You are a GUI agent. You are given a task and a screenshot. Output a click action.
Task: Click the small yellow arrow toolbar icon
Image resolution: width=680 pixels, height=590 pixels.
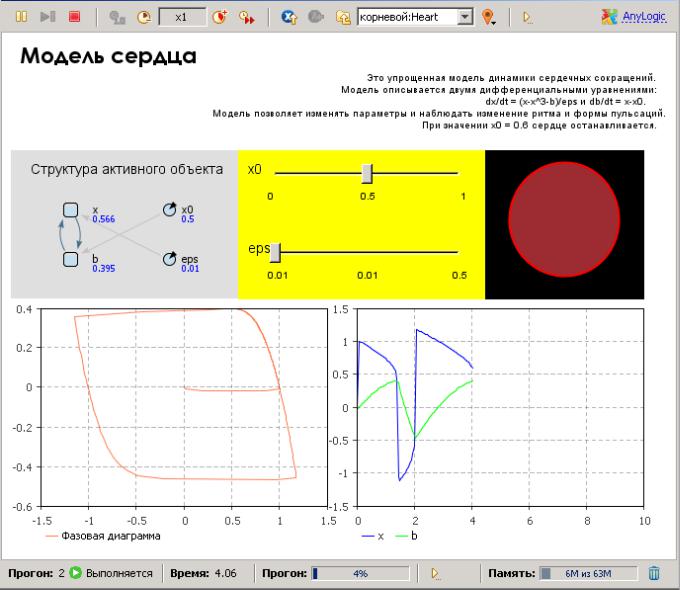pos(527,17)
